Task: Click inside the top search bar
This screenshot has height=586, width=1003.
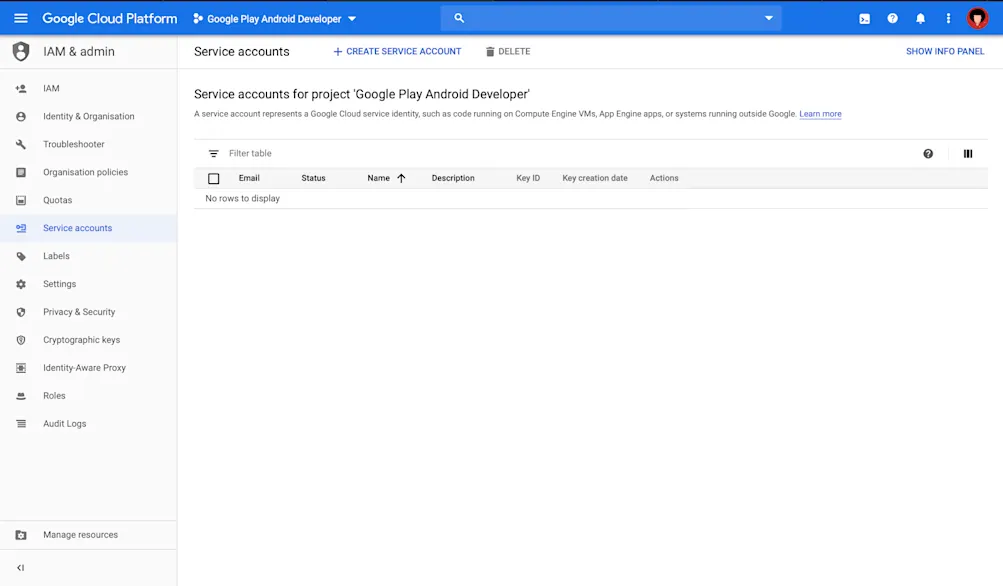Action: [x=611, y=18]
